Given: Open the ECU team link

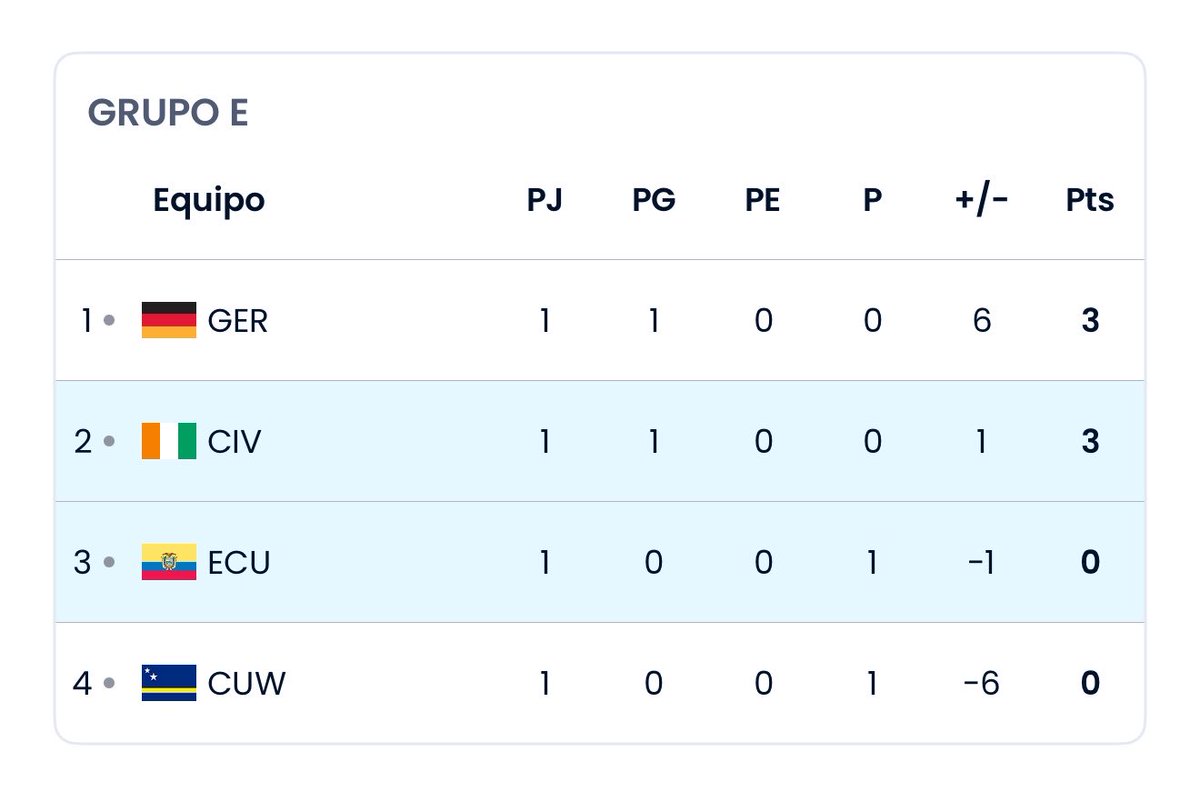Looking at the screenshot, I should (x=239, y=563).
